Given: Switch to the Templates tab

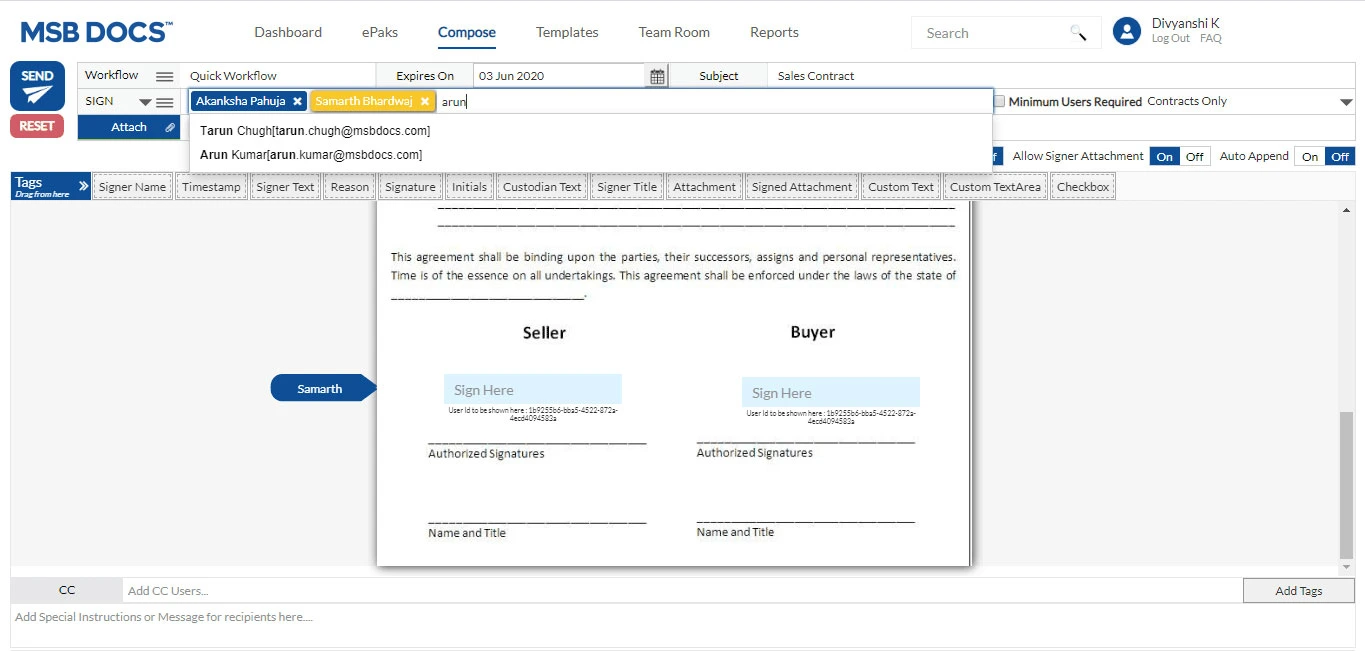Looking at the screenshot, I should [567, 32].
